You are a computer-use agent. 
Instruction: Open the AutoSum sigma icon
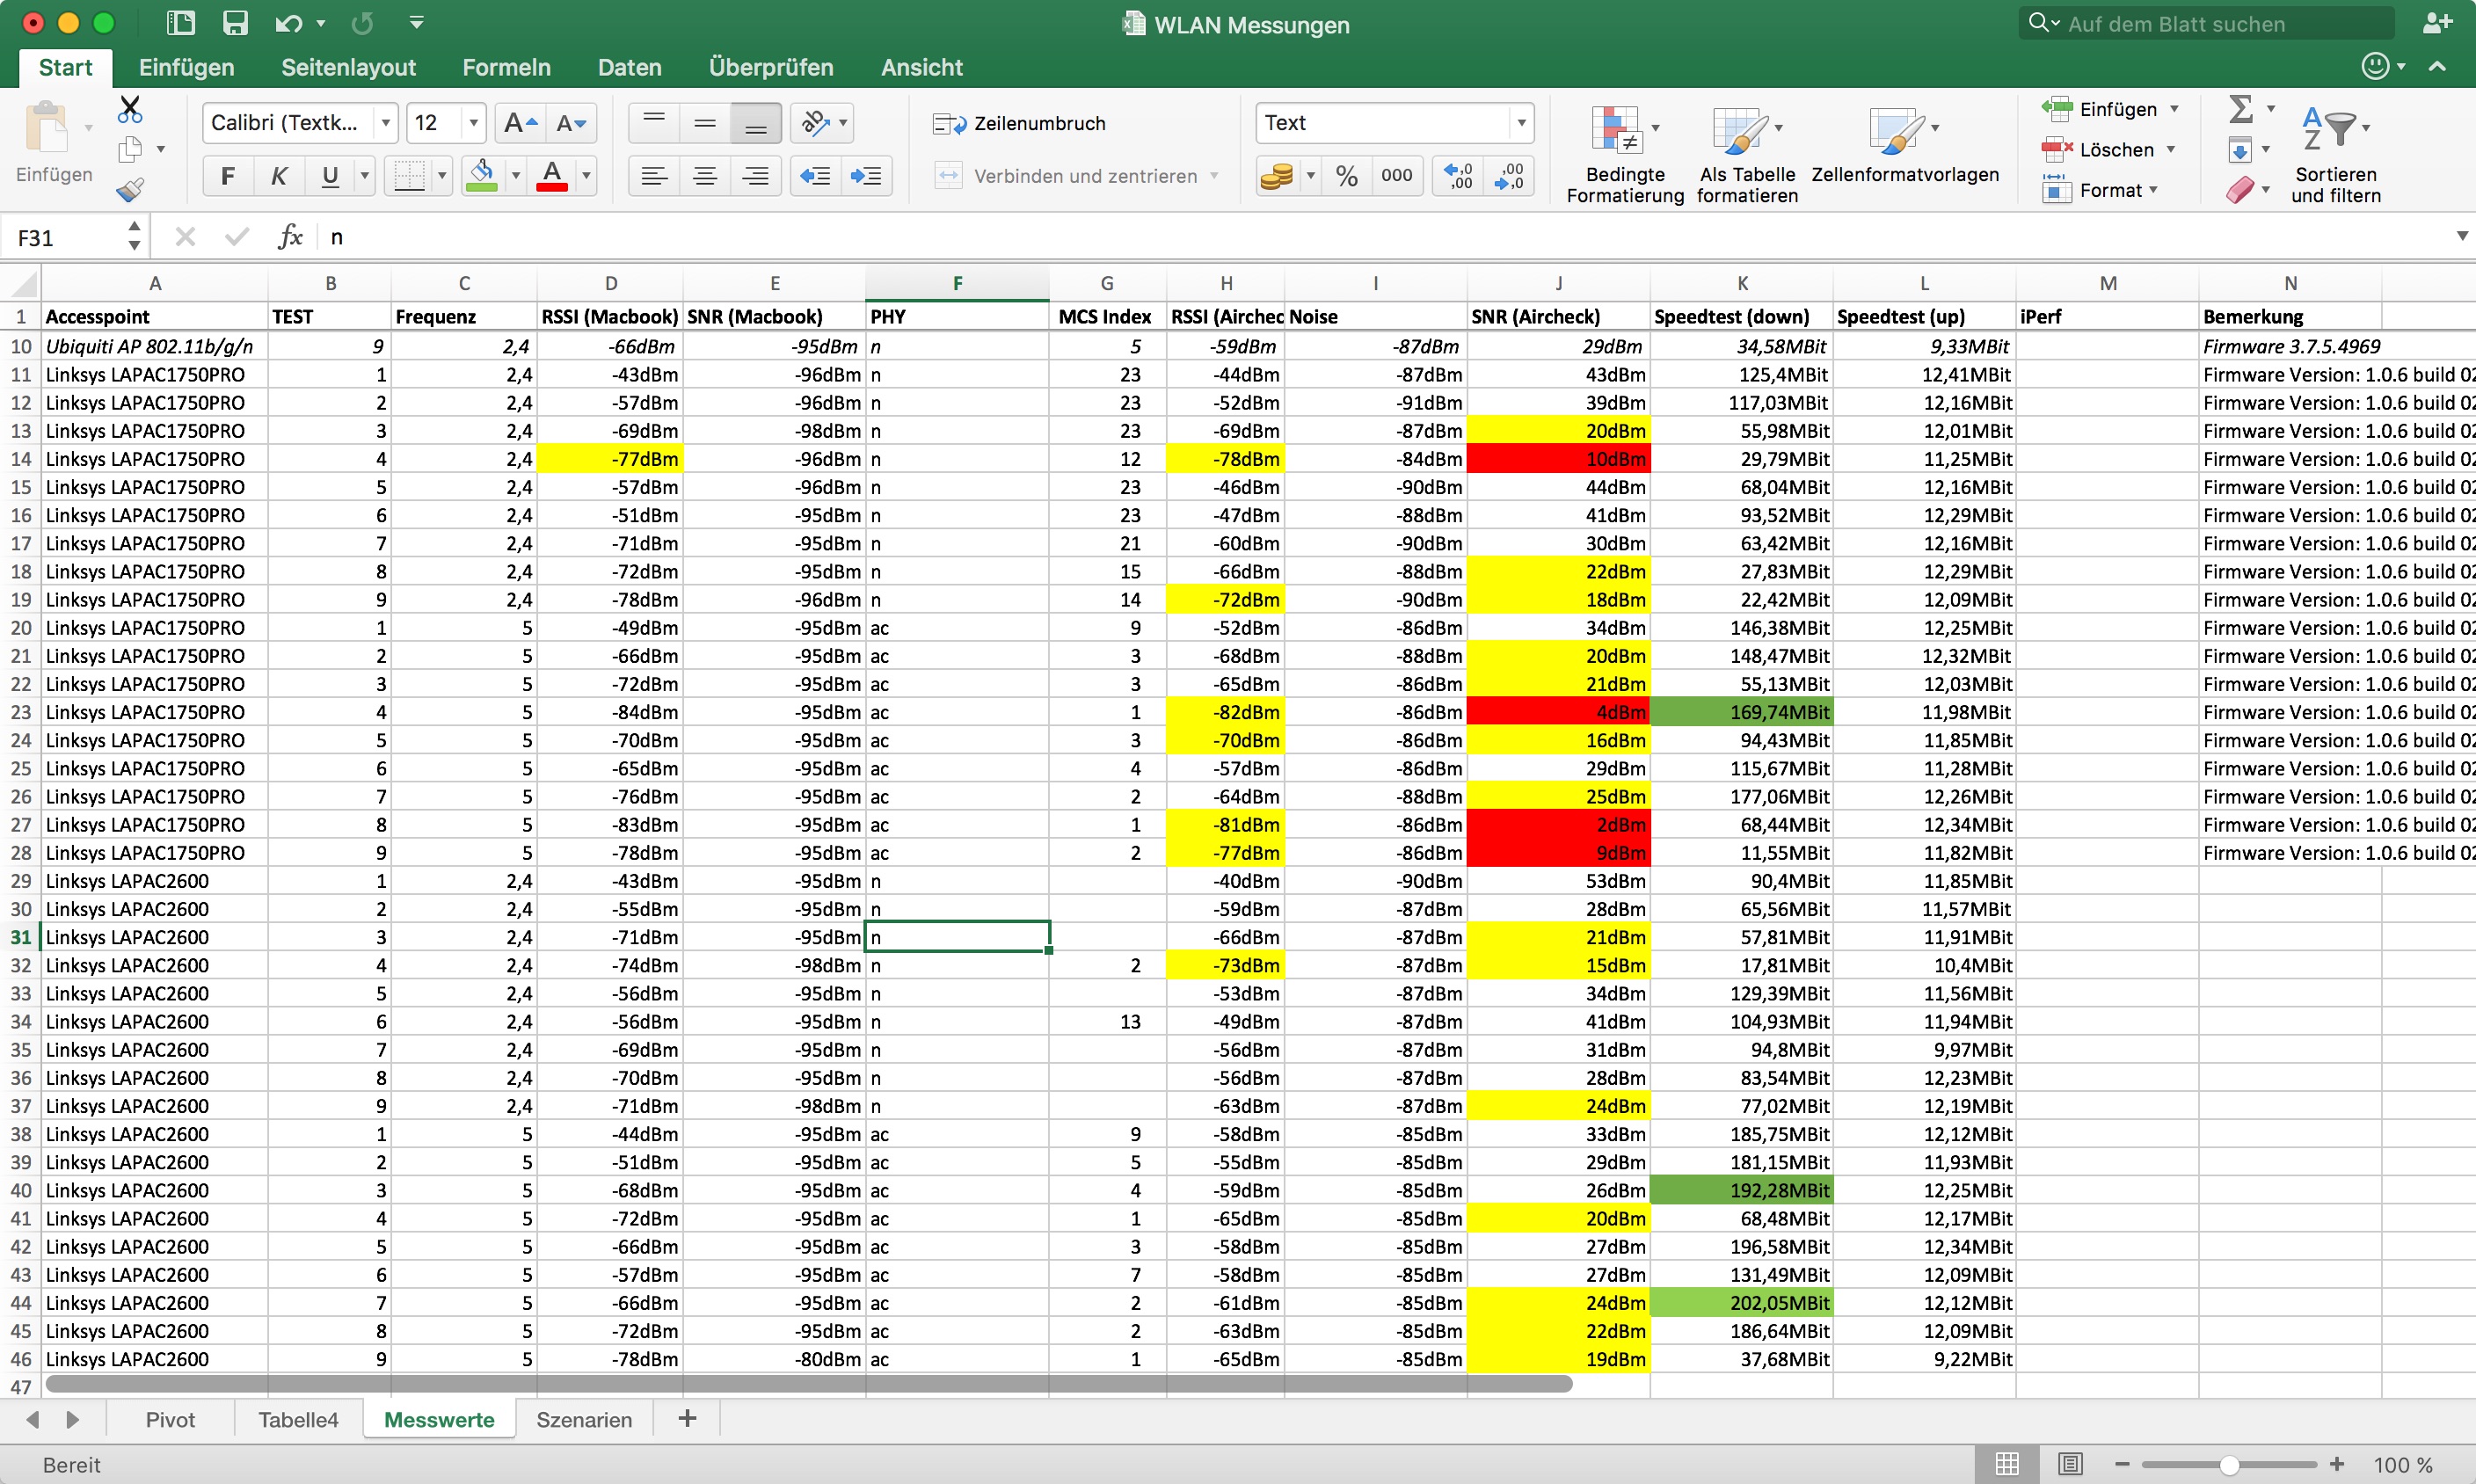[x=2241, y=108]
